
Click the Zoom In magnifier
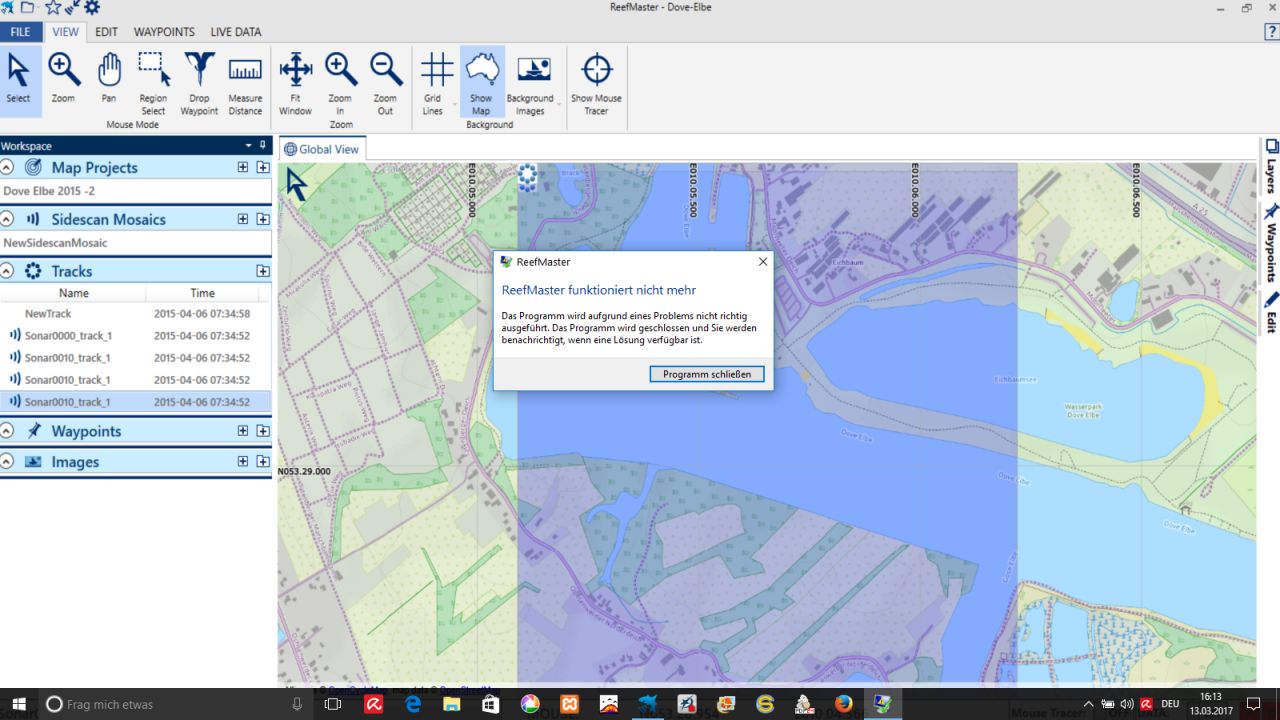coord(340,78)
